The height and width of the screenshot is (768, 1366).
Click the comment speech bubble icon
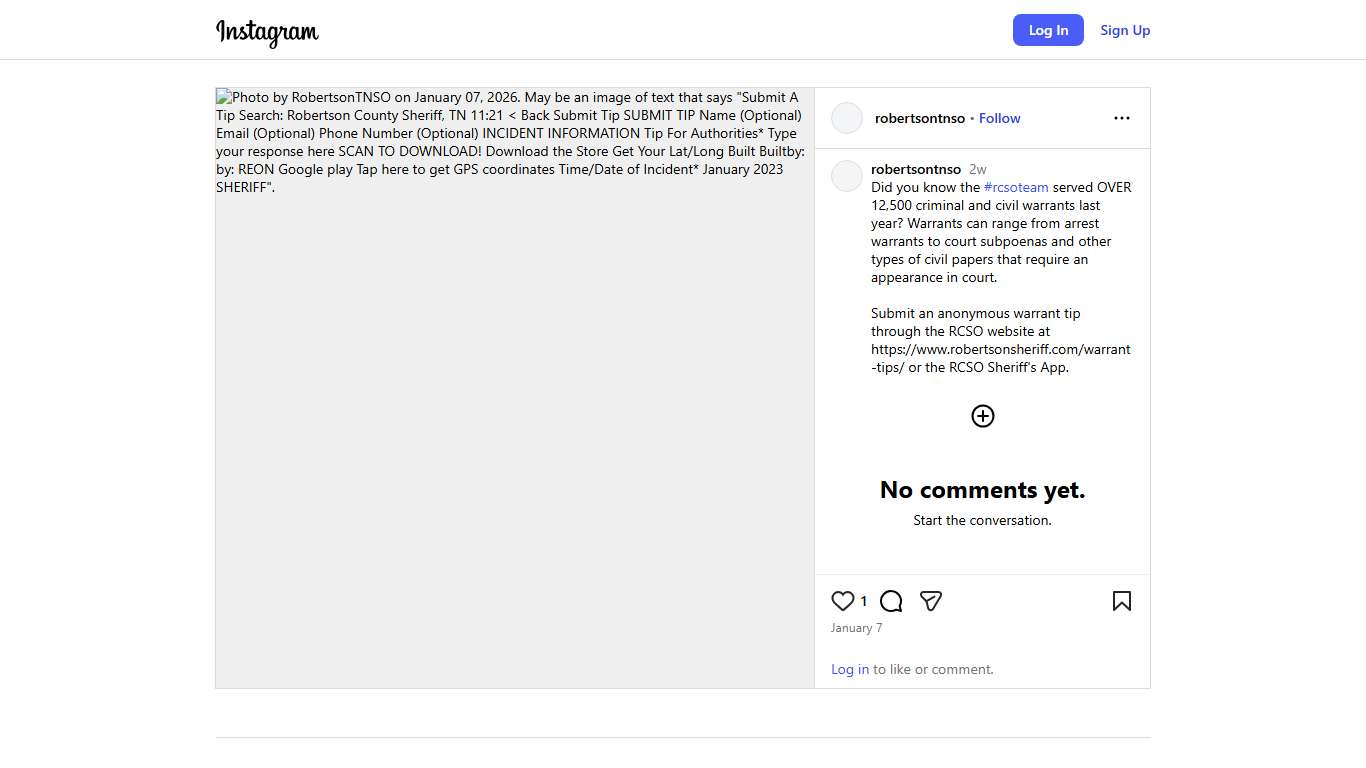click(891, 601)
